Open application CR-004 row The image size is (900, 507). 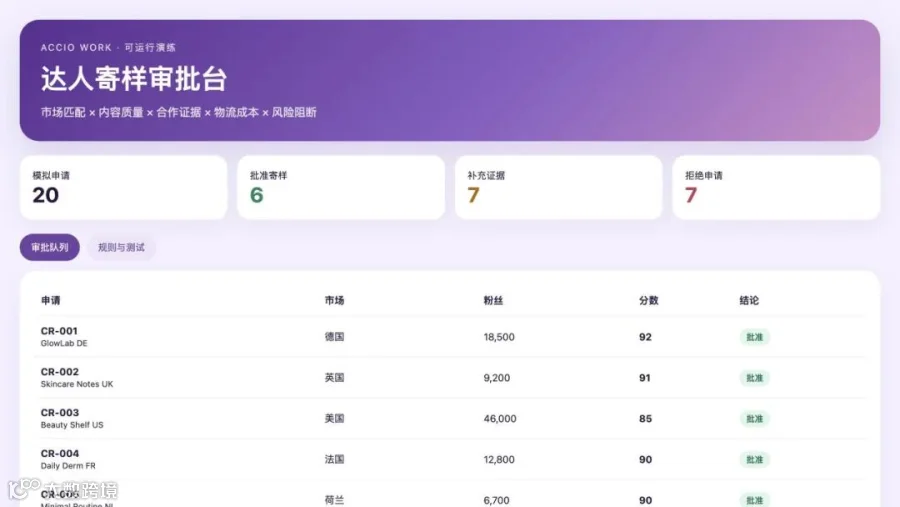450,459
